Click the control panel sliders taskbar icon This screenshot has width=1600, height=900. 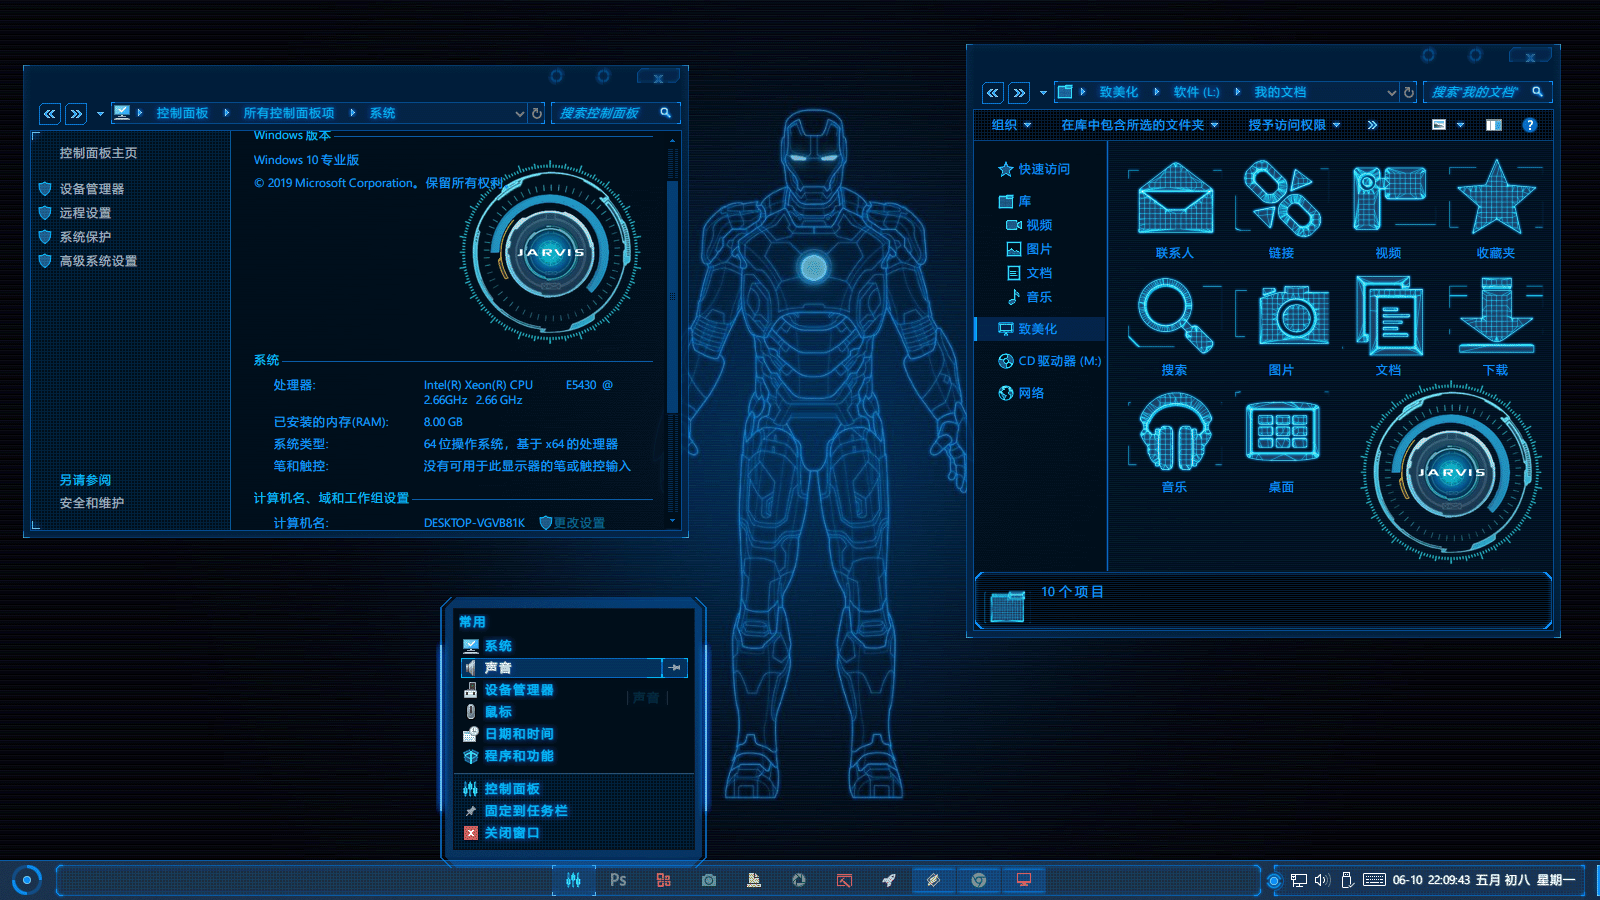coord(573,880)
